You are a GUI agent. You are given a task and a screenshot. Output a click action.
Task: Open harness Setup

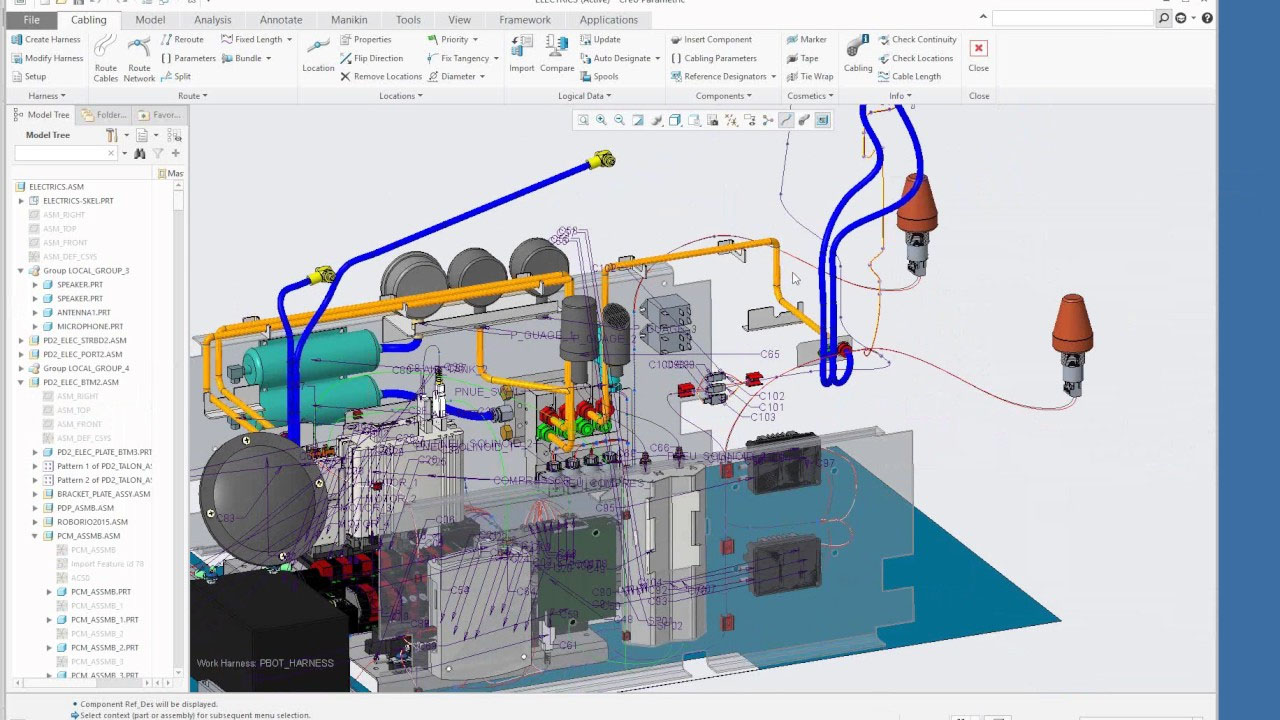pos(28,76)
